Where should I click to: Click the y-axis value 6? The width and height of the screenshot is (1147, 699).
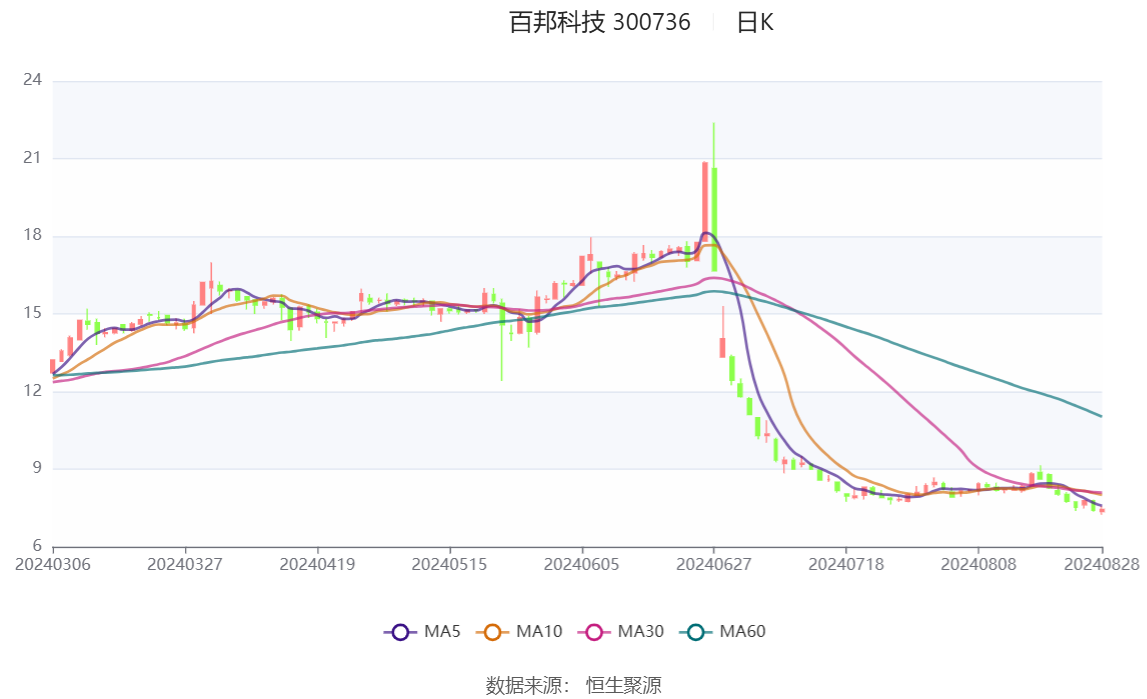[37, 545]
